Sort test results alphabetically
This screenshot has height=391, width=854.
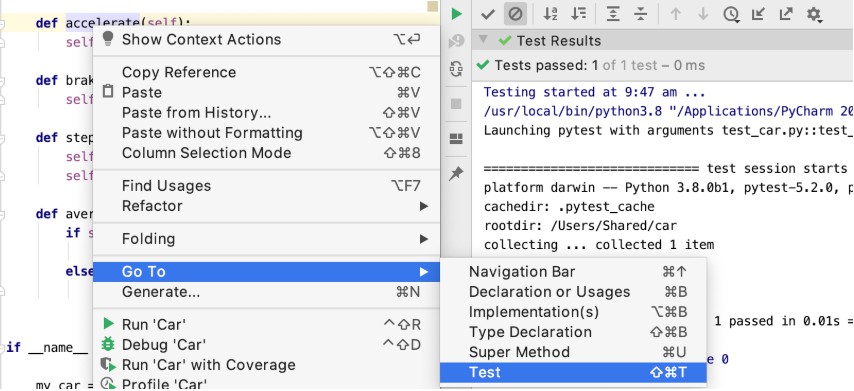click(x=551, y=14)
